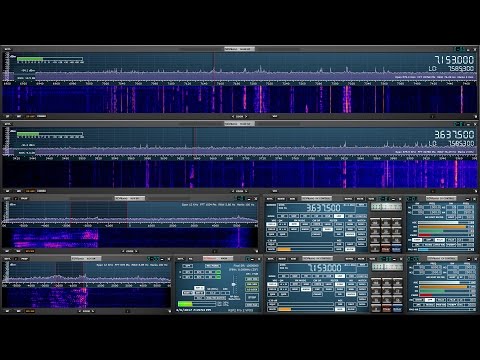Toggle MUTE in 7.153.000 RX Control
Viewport: 480px width, 360px height.
[271, 309]
